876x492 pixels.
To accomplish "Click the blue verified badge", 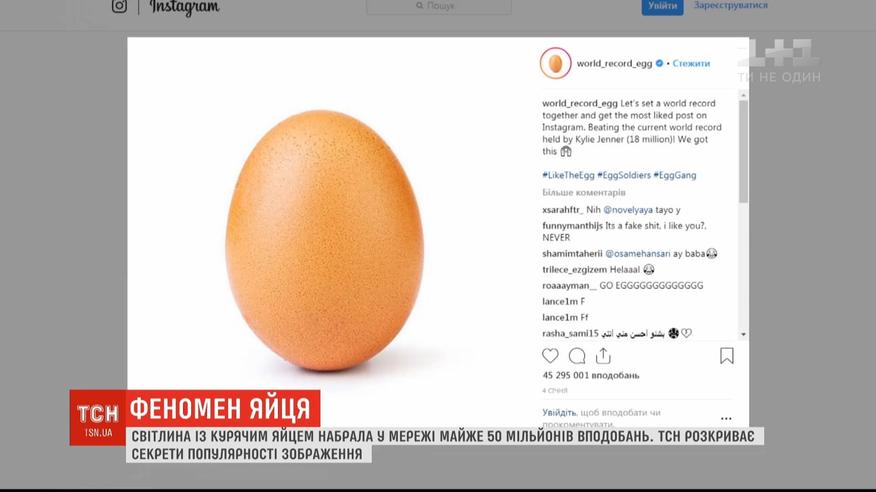I will click(x=659, y=63).
